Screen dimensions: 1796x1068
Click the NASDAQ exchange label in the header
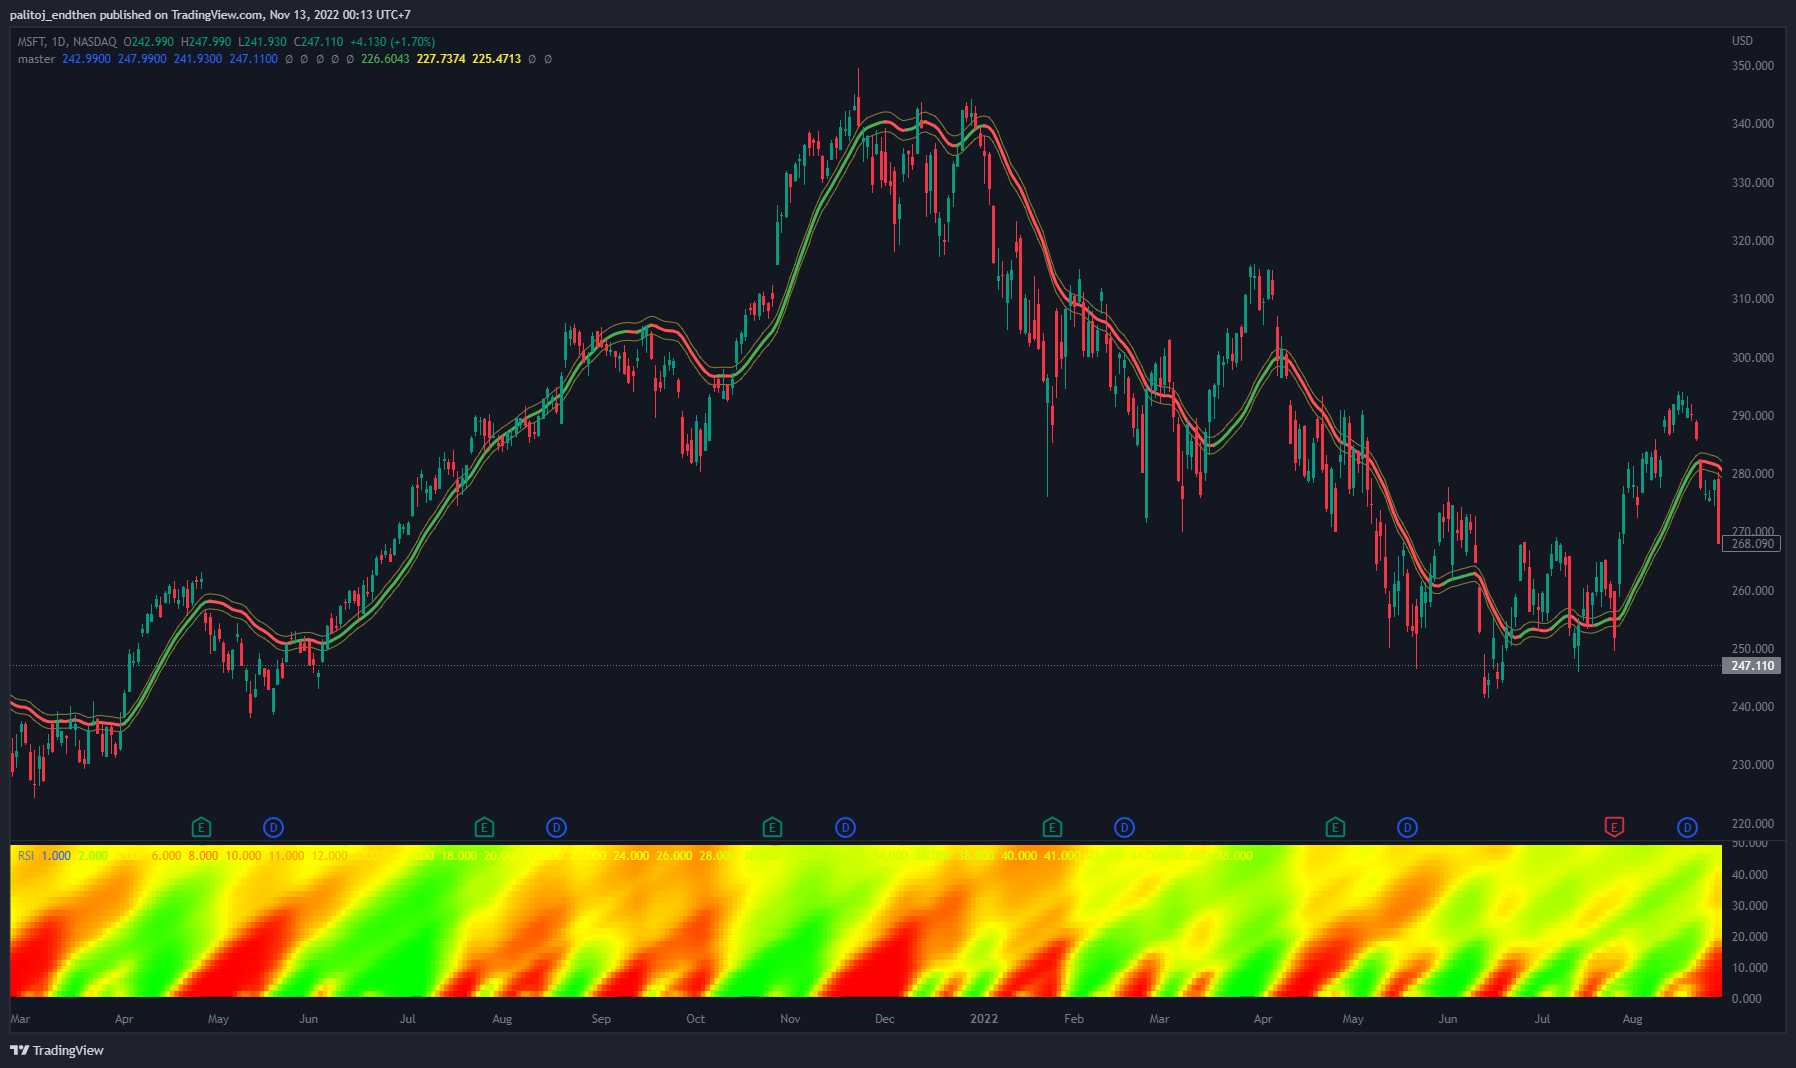coord(94,42)
